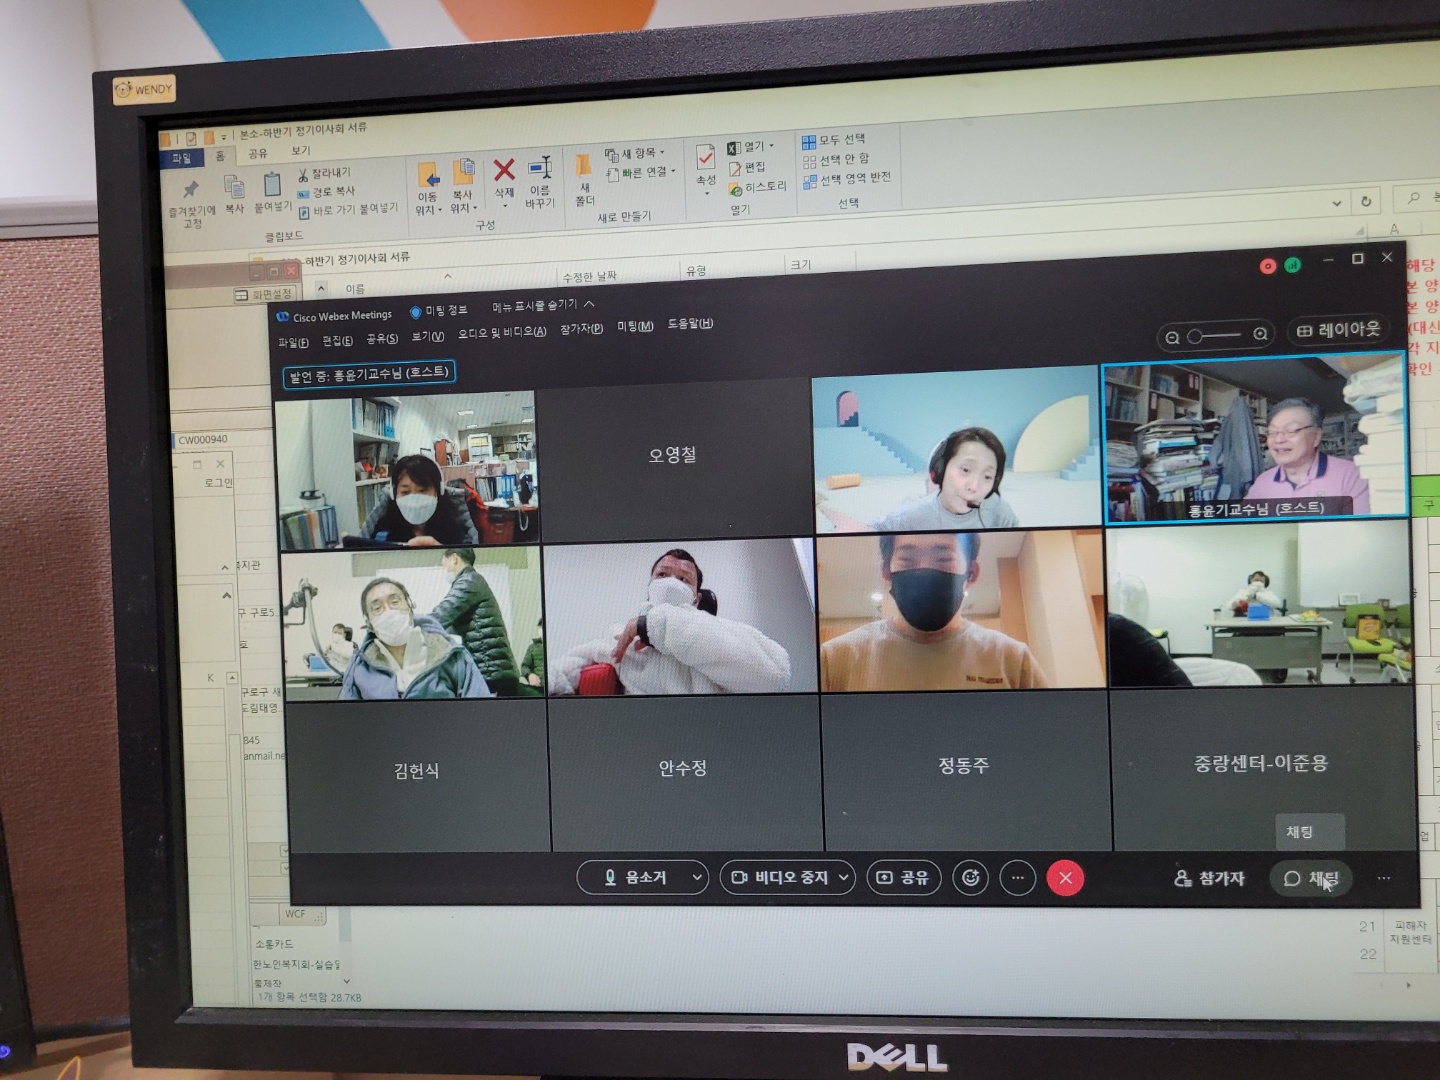Click Explorer 이름 바꾸기 rename icon

(x=540, y=182)
